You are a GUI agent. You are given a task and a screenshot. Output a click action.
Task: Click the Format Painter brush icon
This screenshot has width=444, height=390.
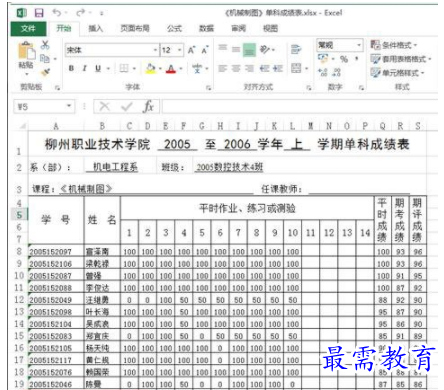[45, 72]
